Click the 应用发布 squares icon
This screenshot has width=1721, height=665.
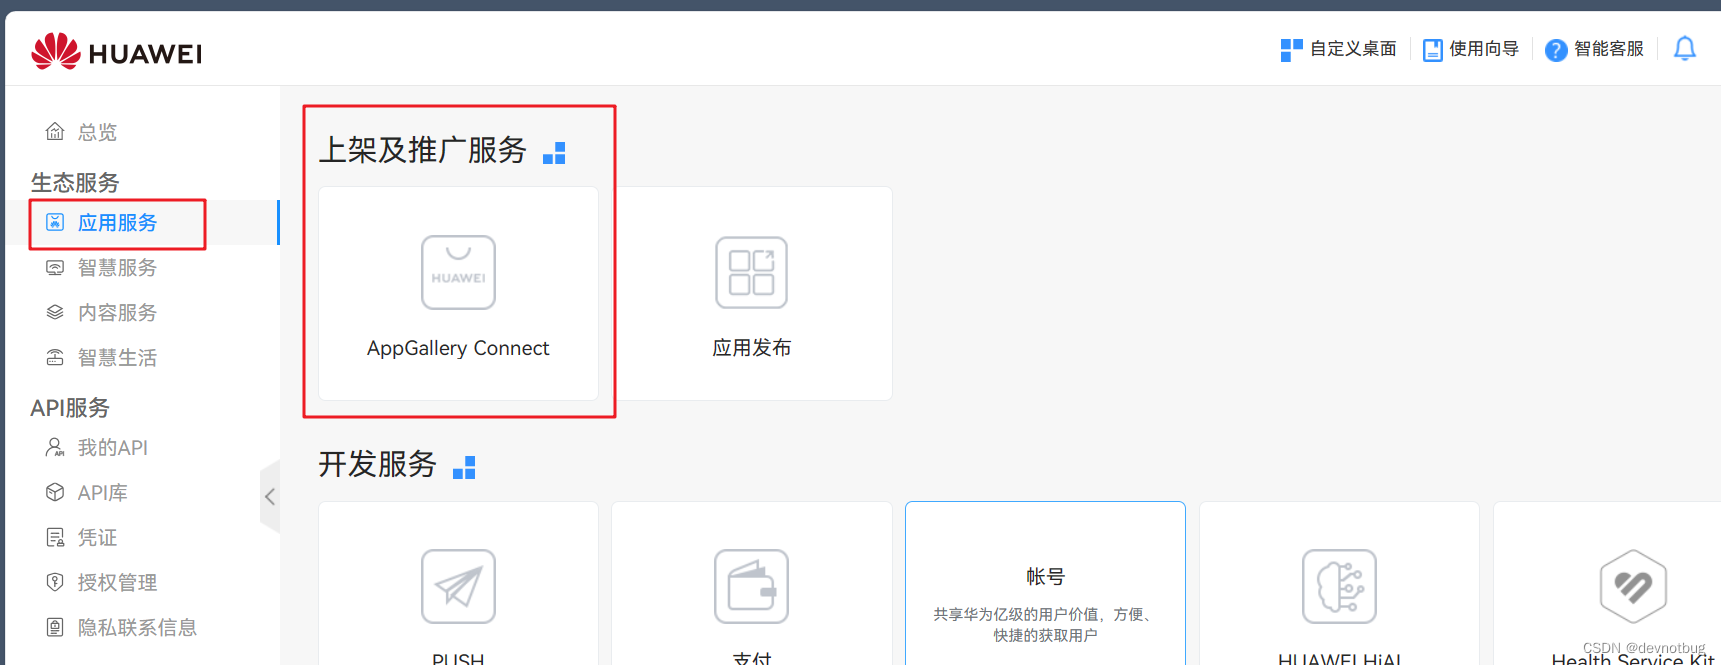752,272
